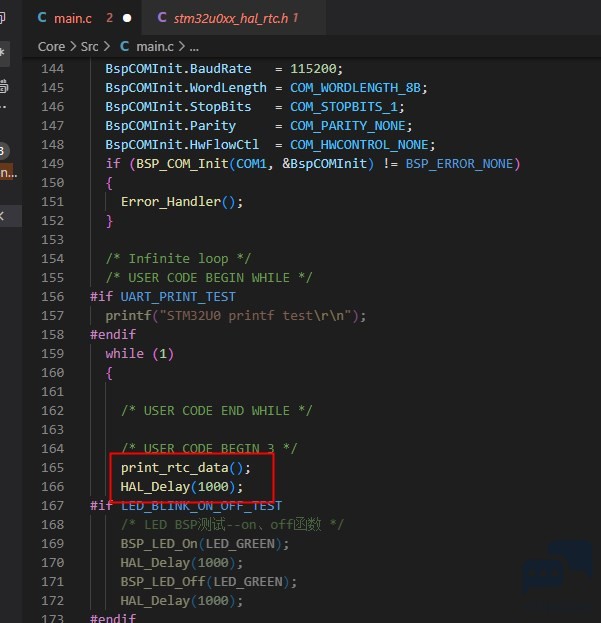Click COM_STOPBITS_1 on line 146
Screen dimensions: 601x623
coord(344,107)
